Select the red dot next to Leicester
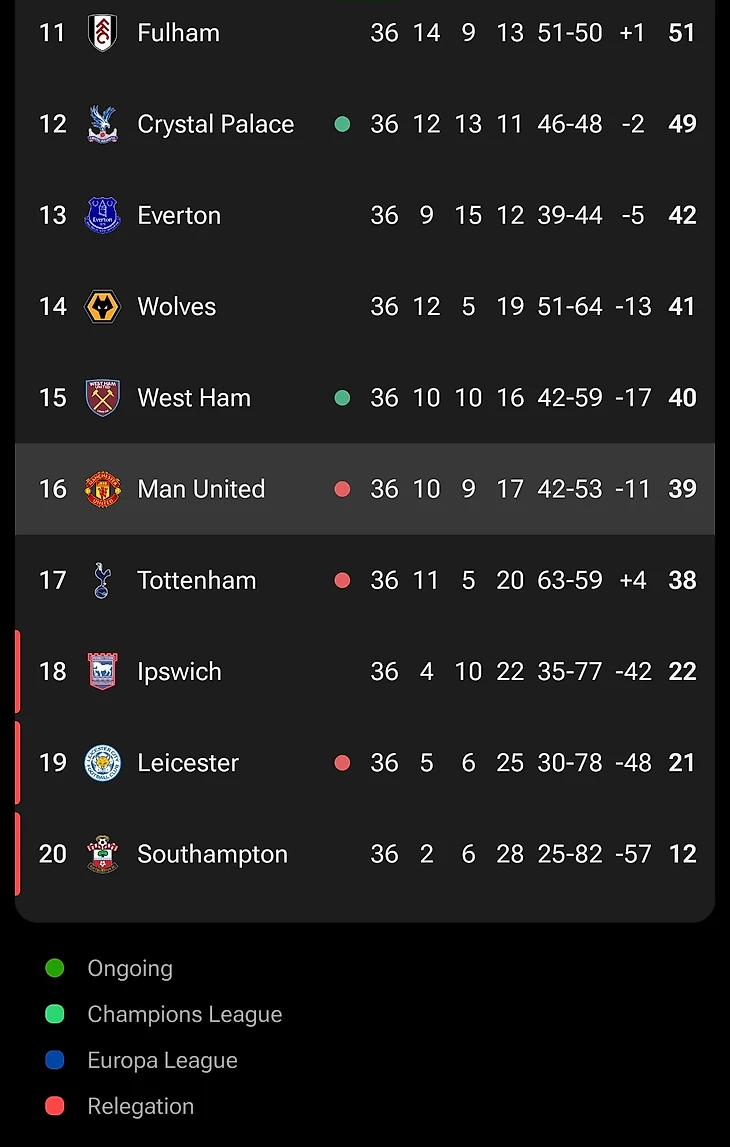Screen dimensions: 730x1147 (342, 763)
